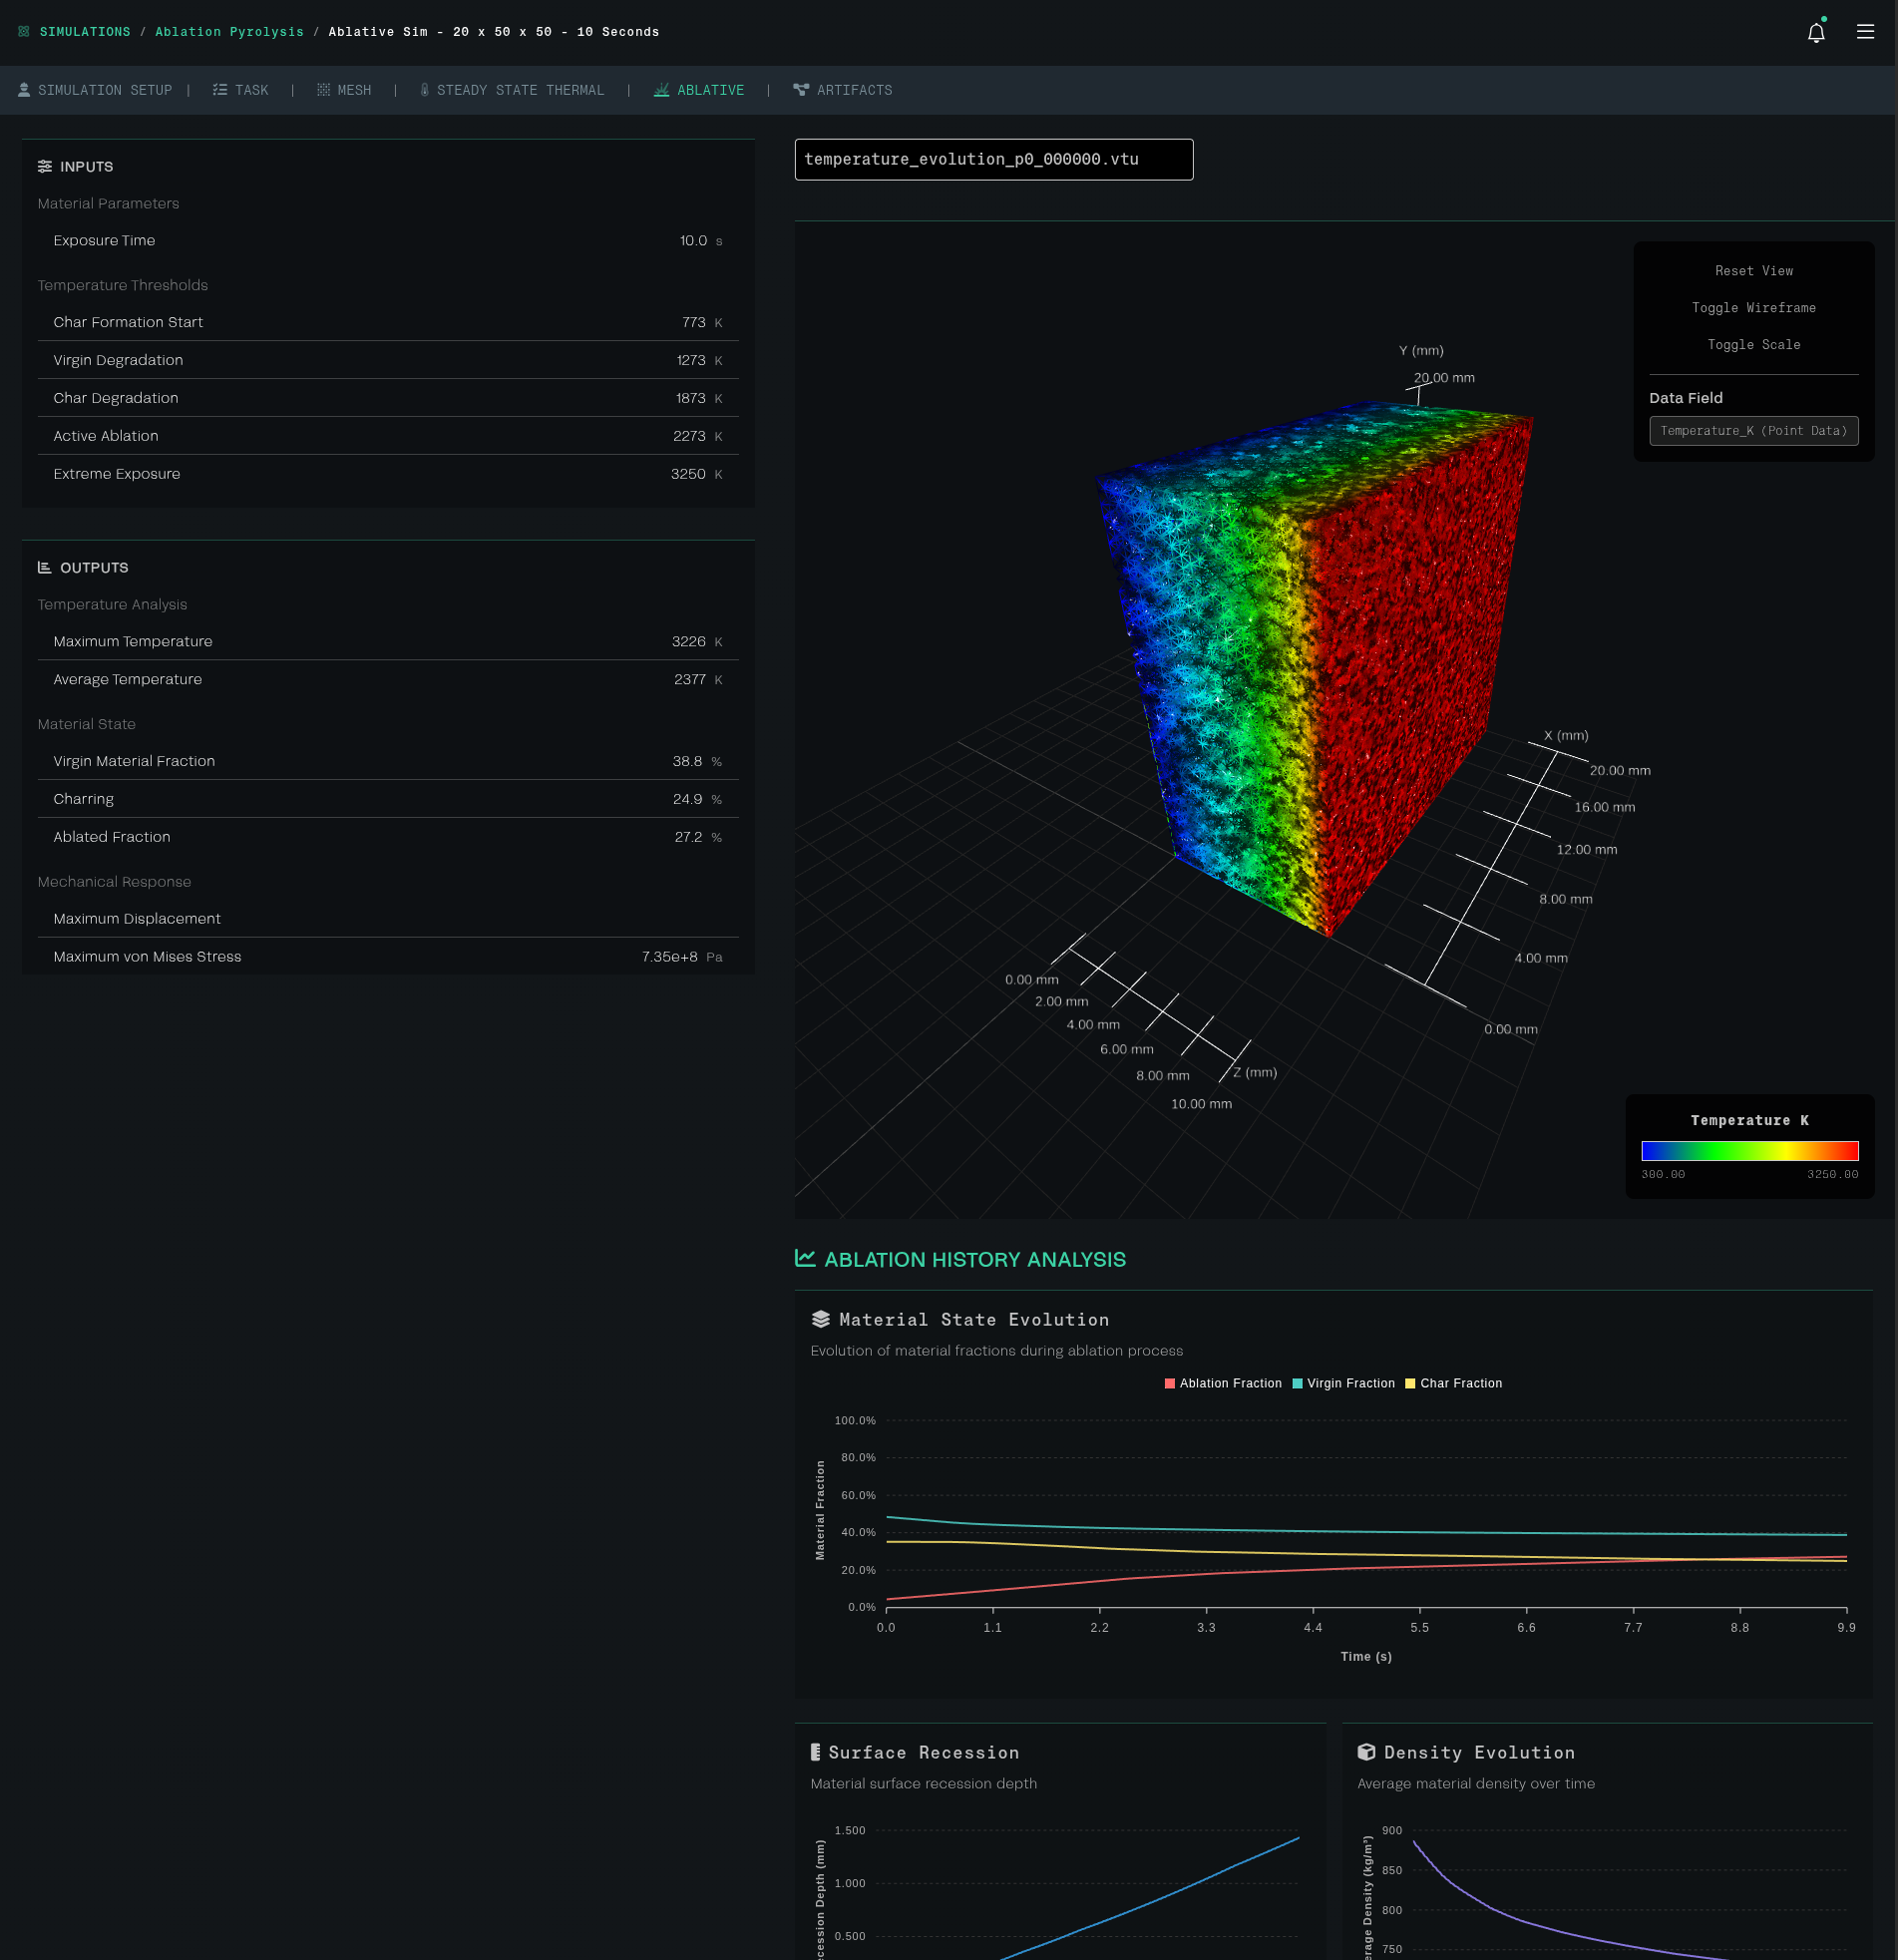This screenshot has width=1898, height=1960.
Task: Open the Mesh grid icon
Action: tap(323, 90)
